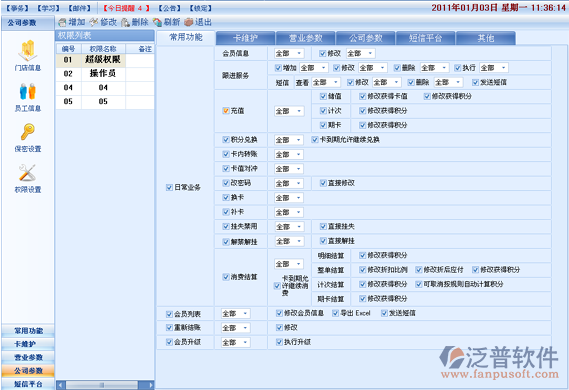Screen dimensions: 569x390
Task: Open the 权限设置 tools icon
Action: coord(28,173)
